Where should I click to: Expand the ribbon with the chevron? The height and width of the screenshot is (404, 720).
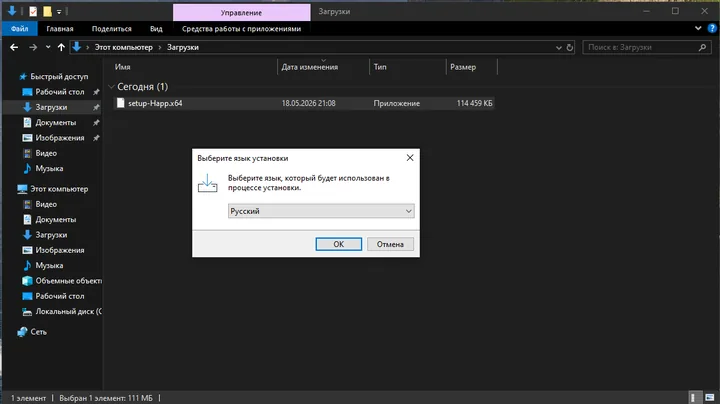coord(698,28)
